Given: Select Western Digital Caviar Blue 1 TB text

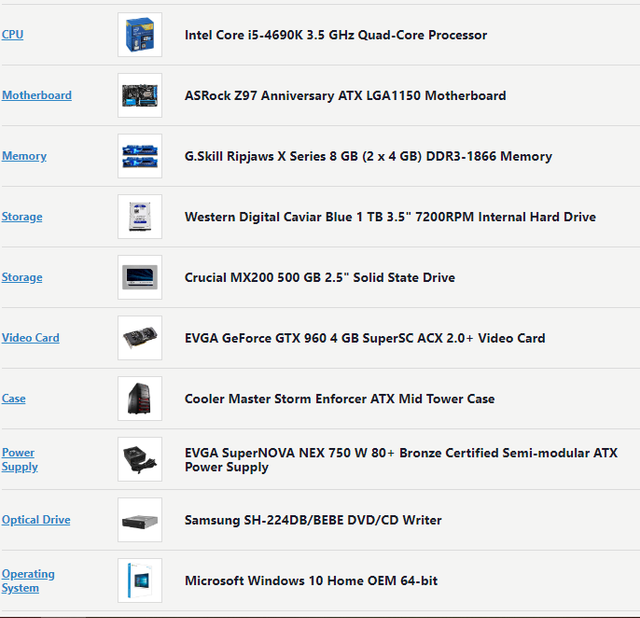Looking at the screenshot, I should (x=390, y=217).
